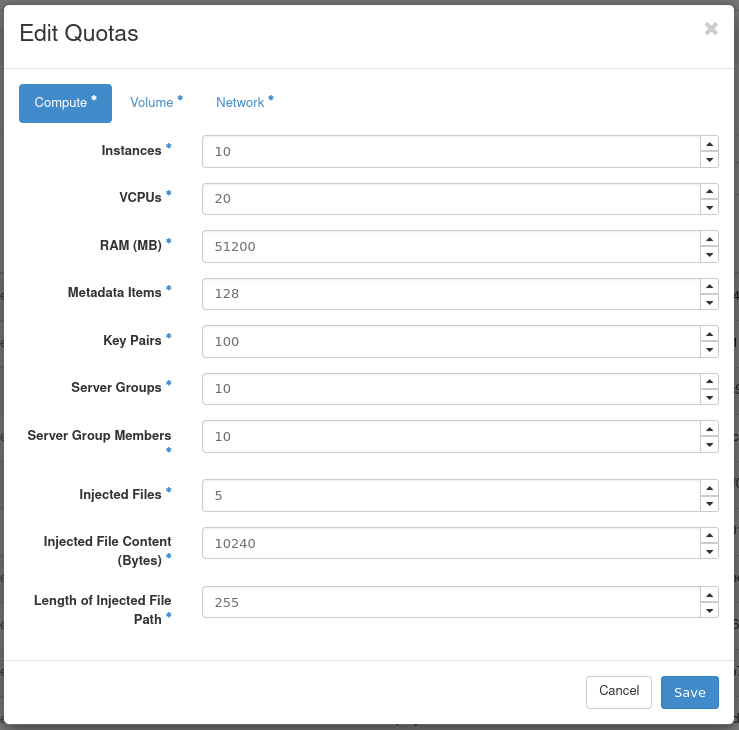Increase Key Pairs with the up arrow
The width and height of the screenshot is (739, 730).
[709, 333]
